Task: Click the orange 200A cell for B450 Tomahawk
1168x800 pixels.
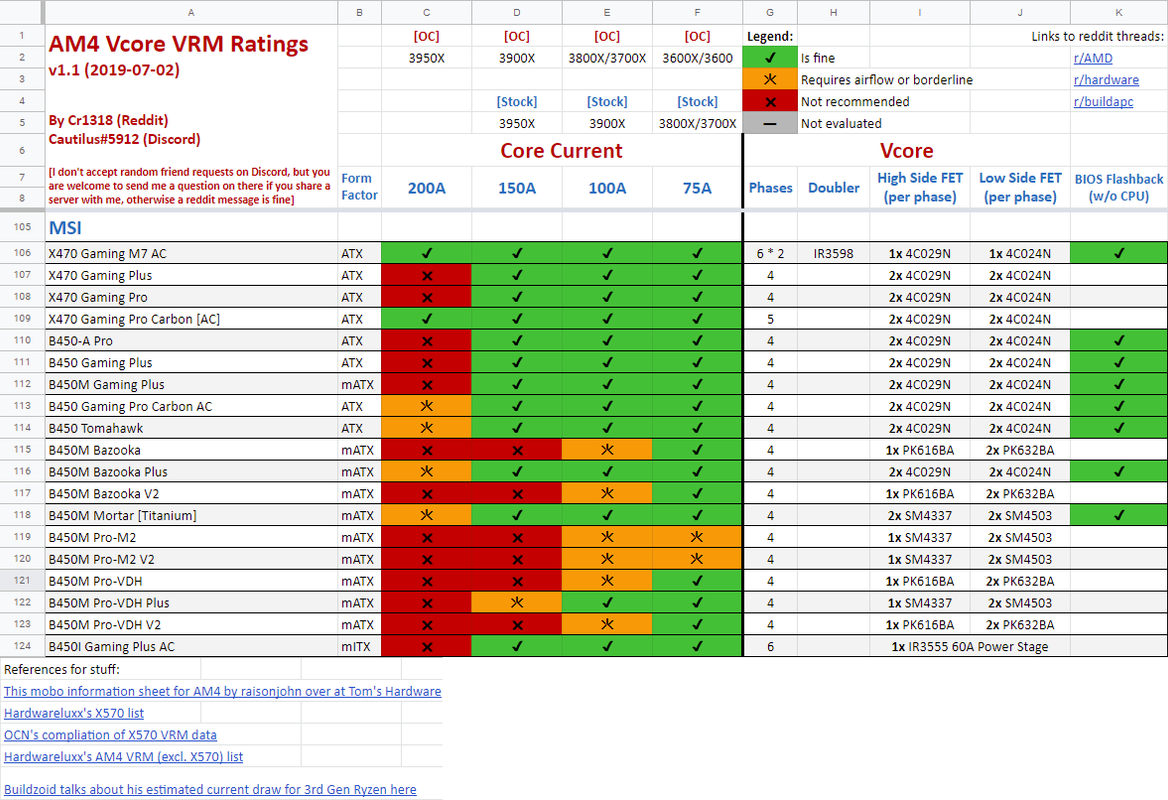Action: pos(426,428)
